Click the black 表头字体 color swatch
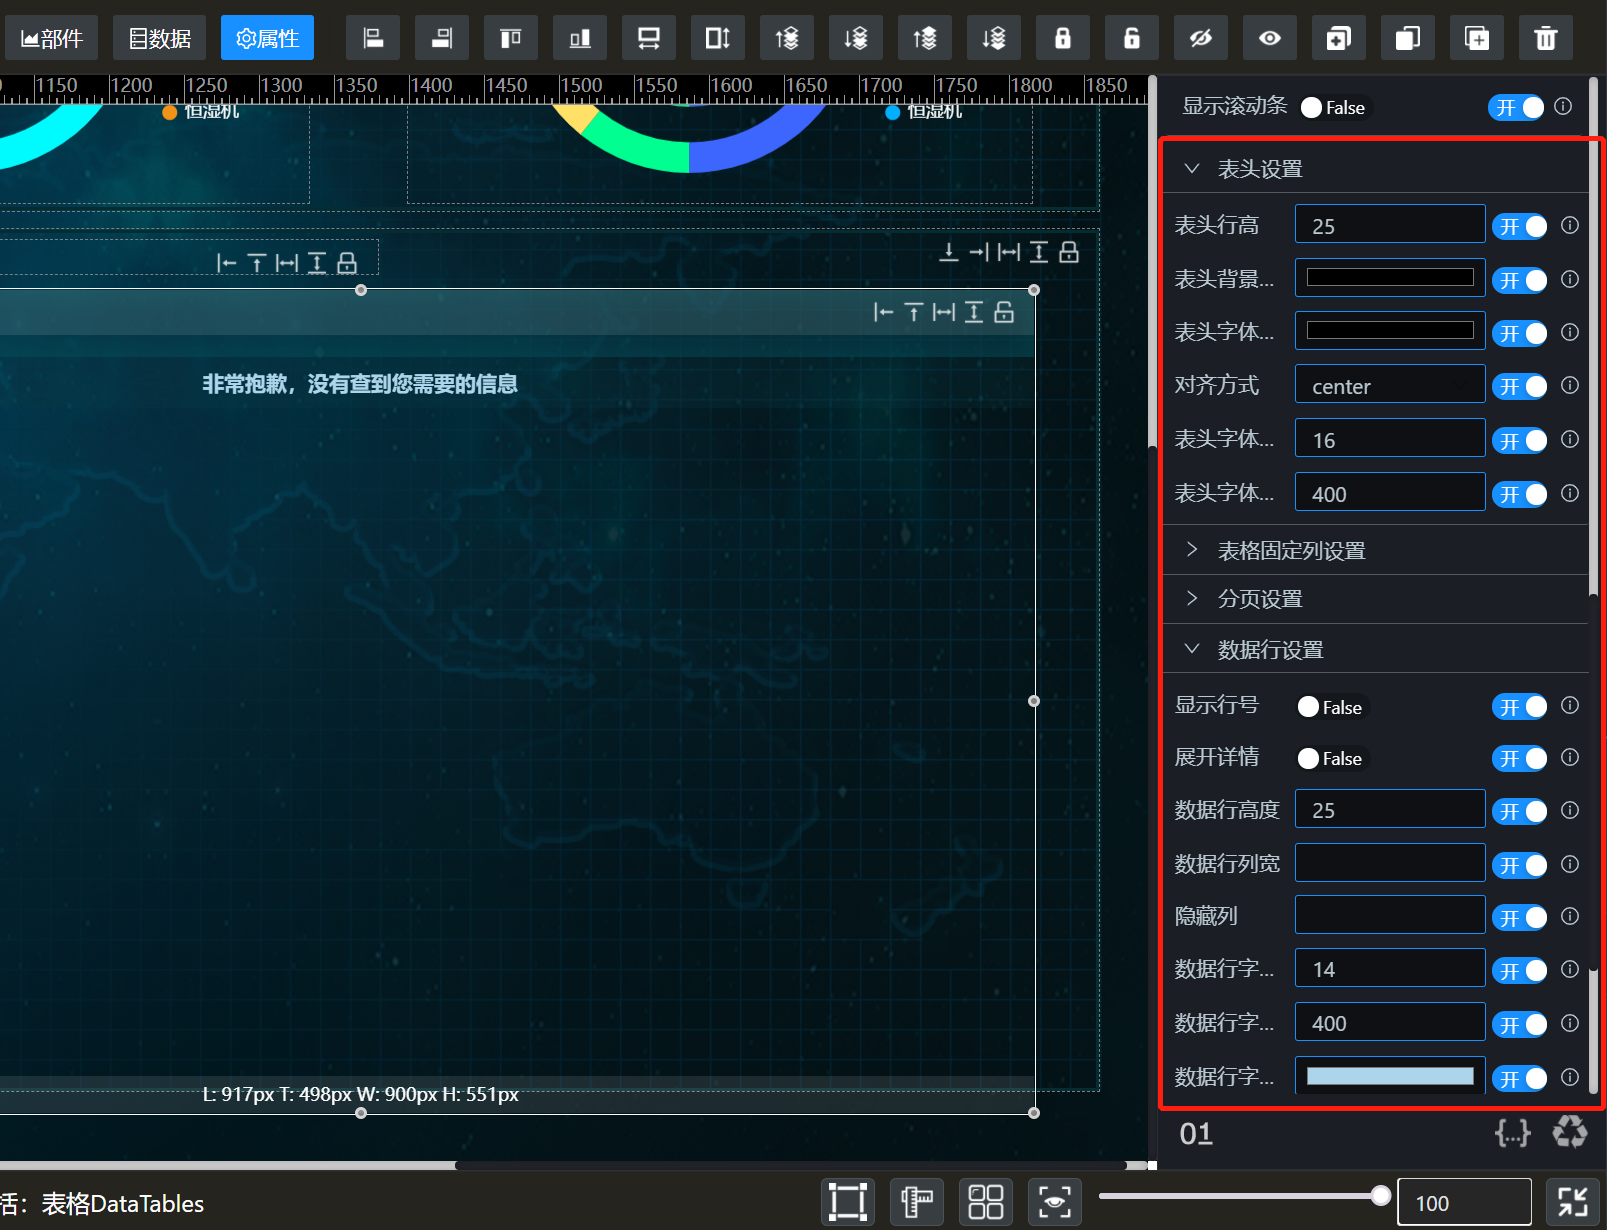 point(1390,330)
